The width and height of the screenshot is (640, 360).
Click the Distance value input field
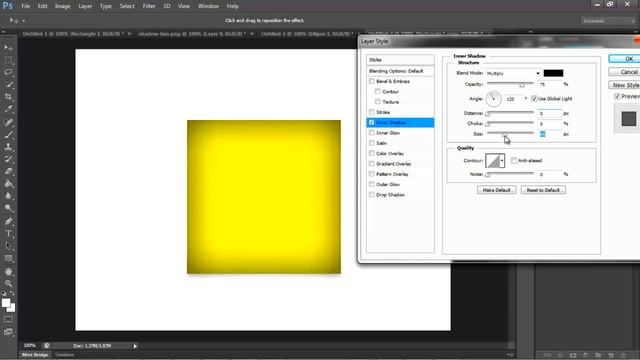click(x=549, y=113)
